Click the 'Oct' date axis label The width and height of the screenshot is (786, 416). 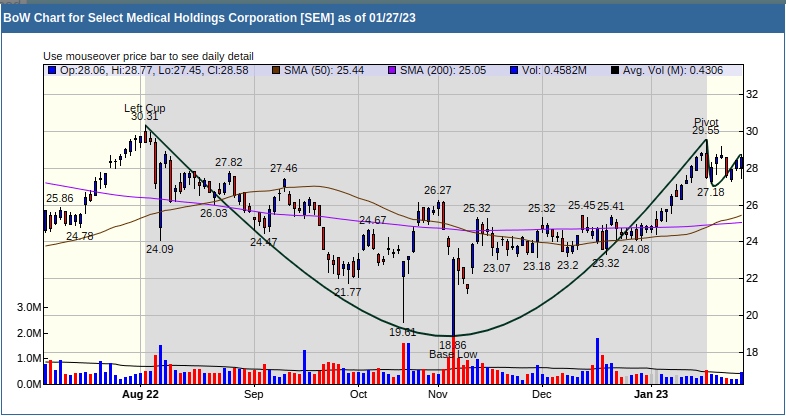point(358,394)
